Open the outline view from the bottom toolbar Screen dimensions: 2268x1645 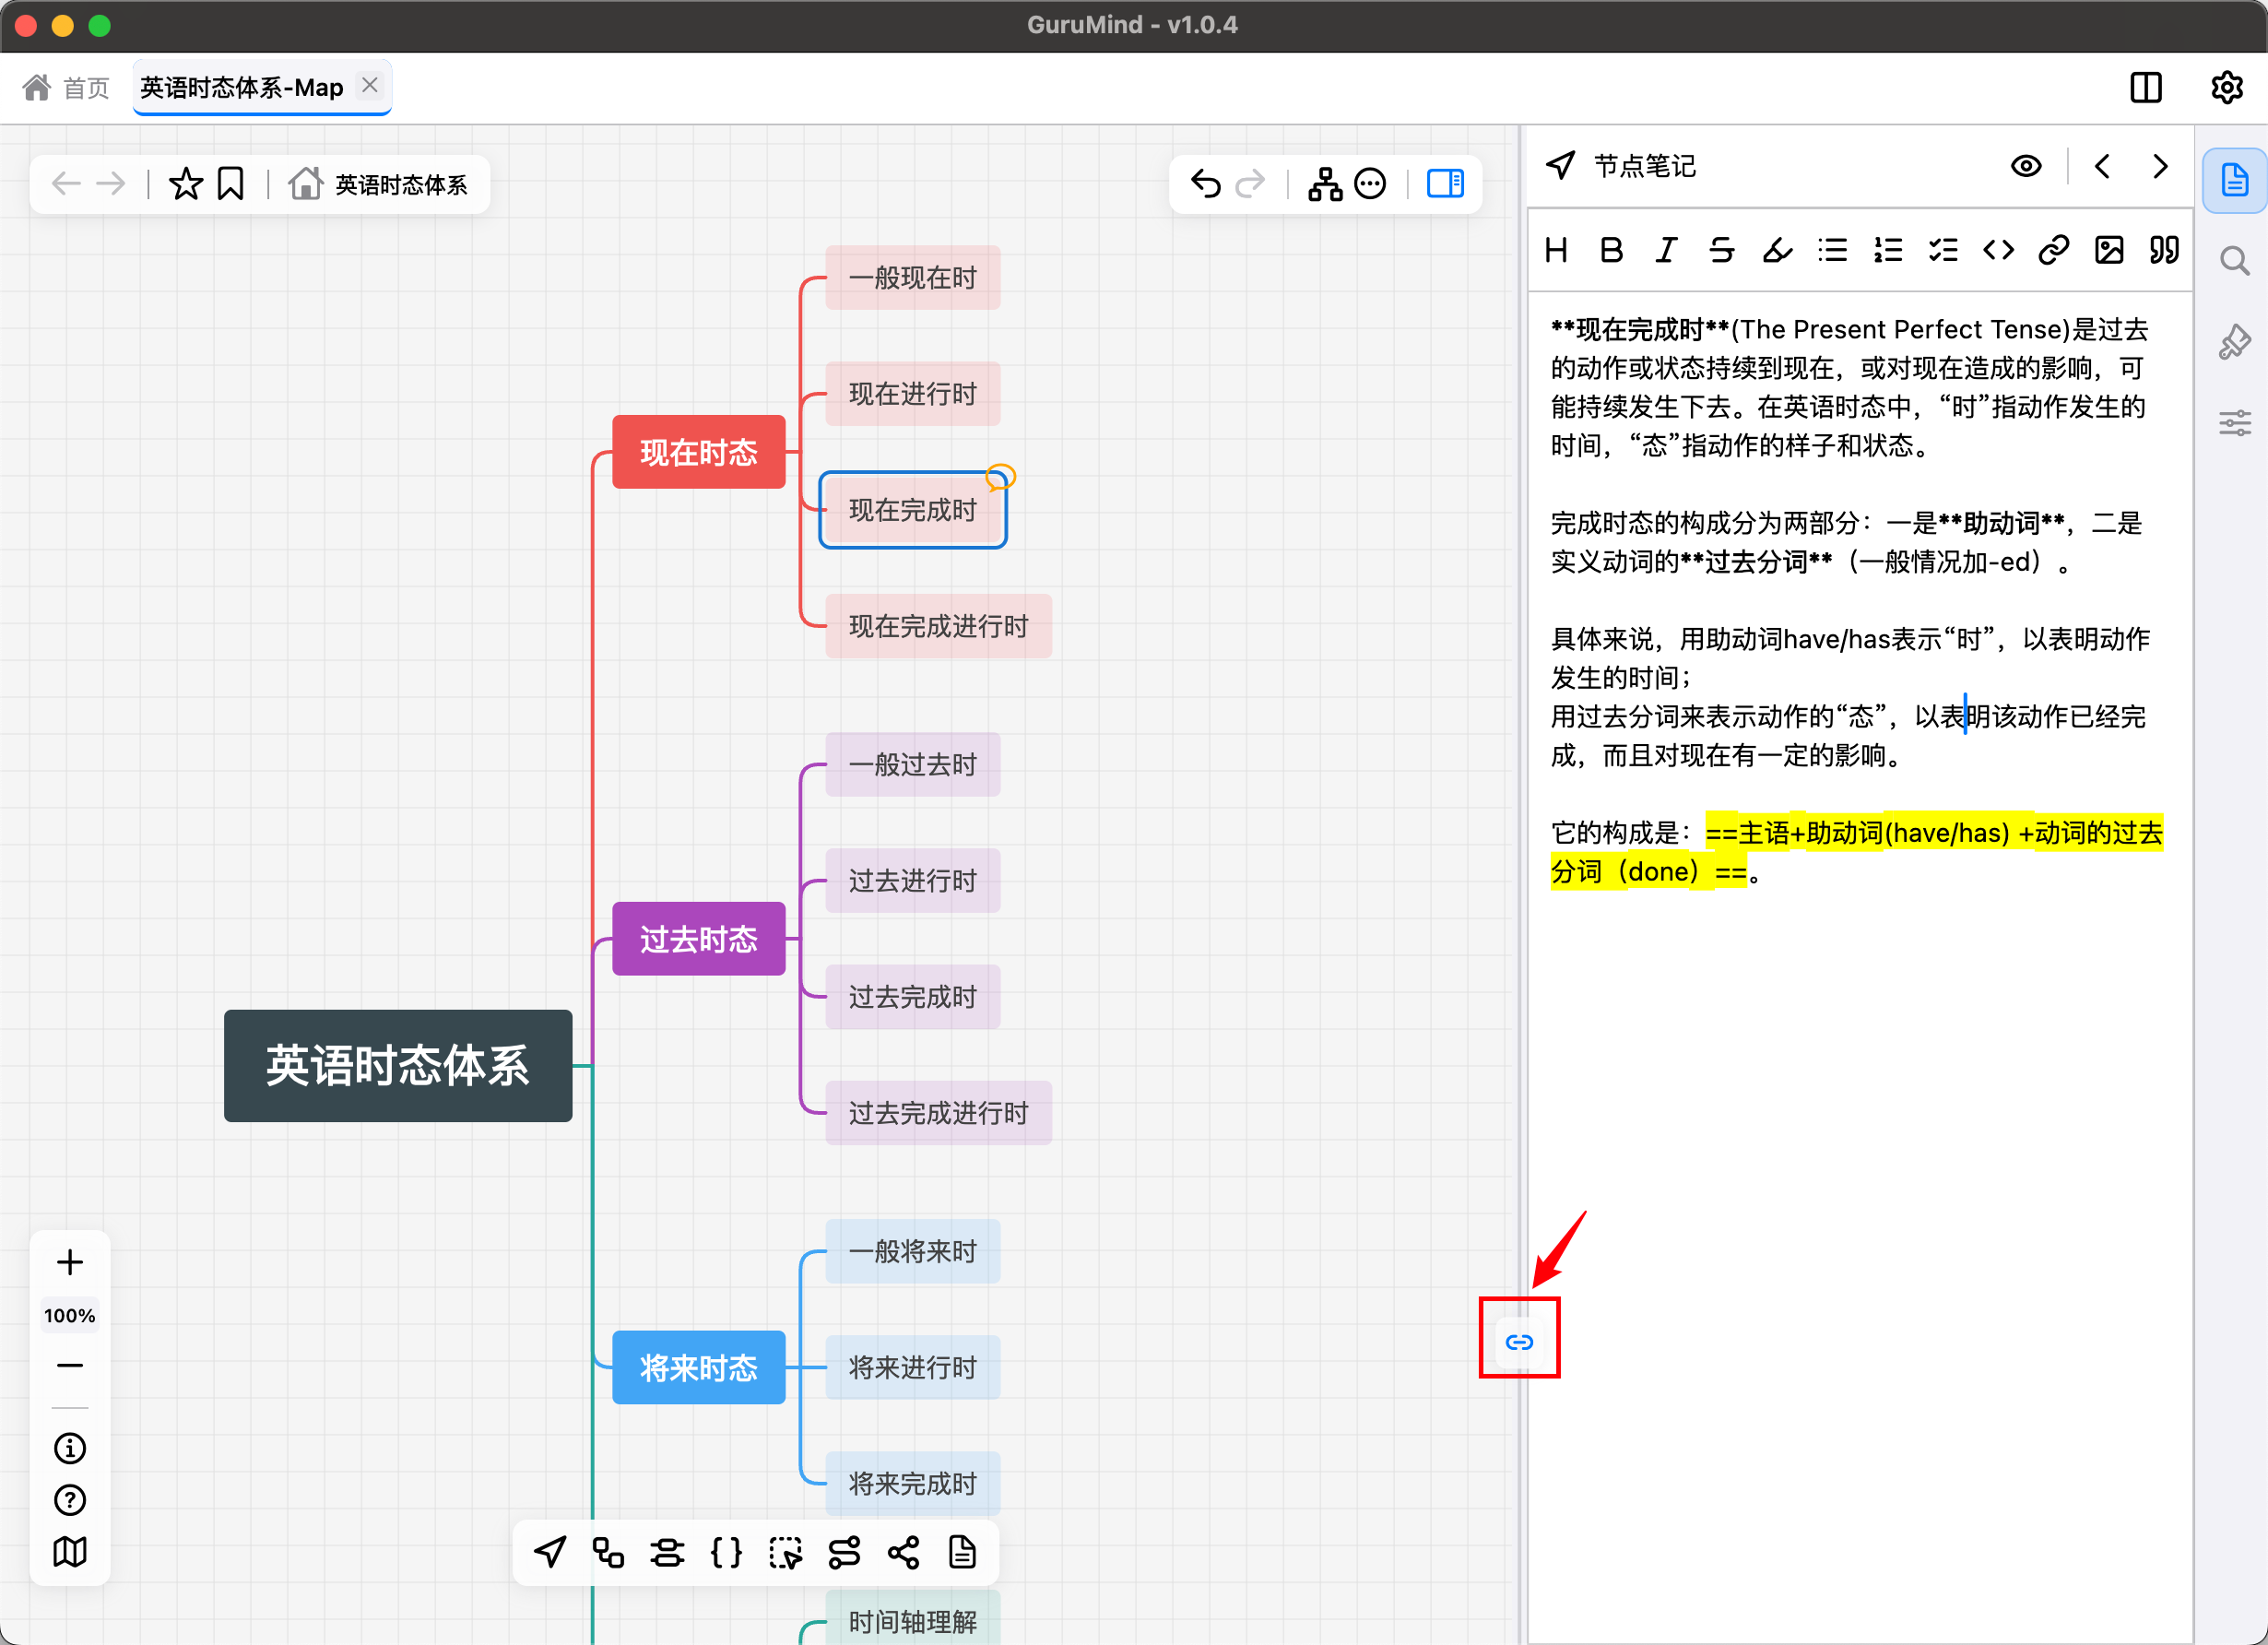coord(962,1553)
